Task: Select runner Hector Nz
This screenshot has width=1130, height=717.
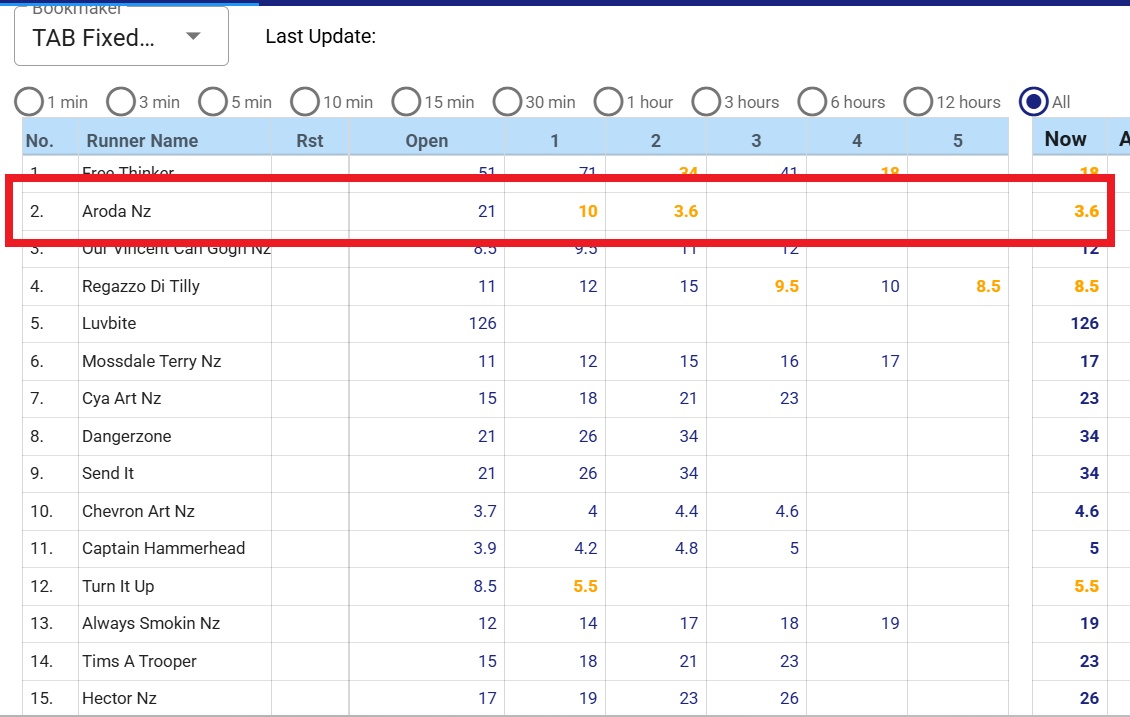Action: coord(120,698)
